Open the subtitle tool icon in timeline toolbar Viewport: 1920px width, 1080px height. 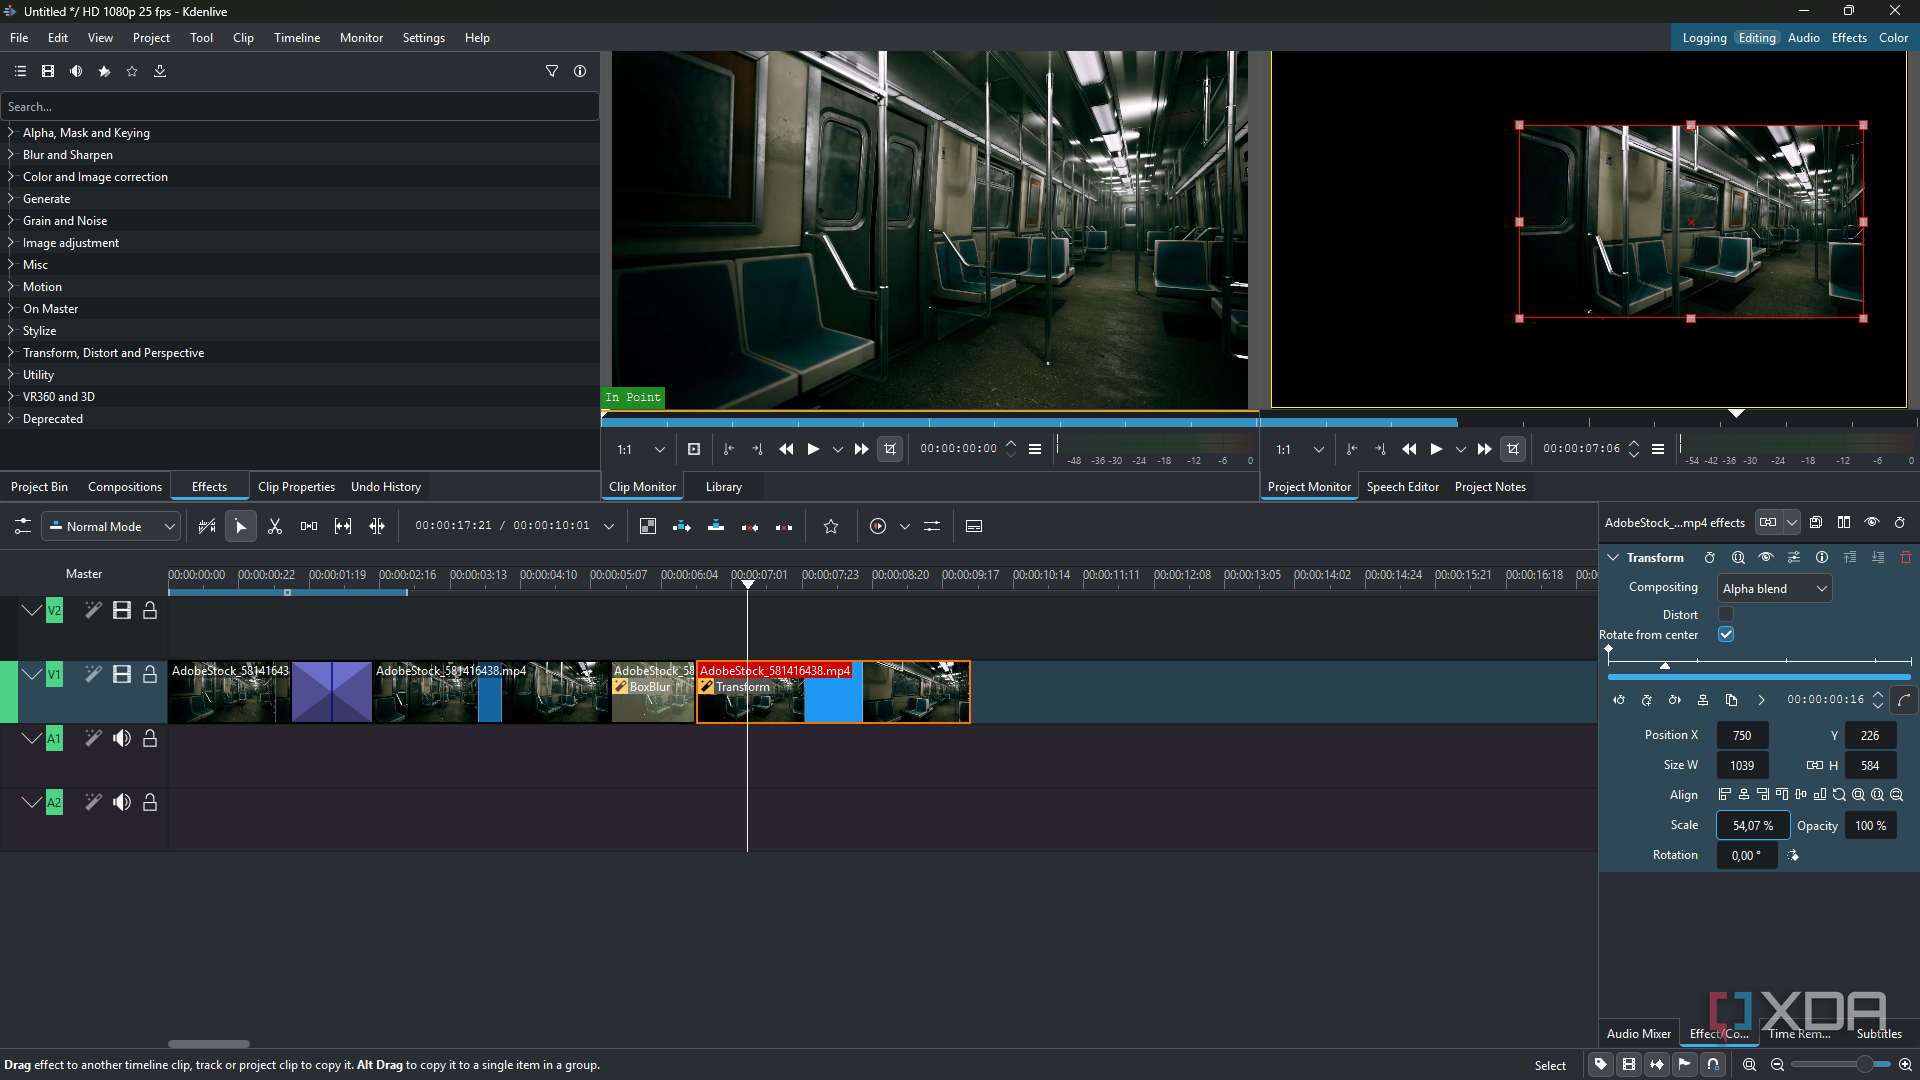coord(974,526)
